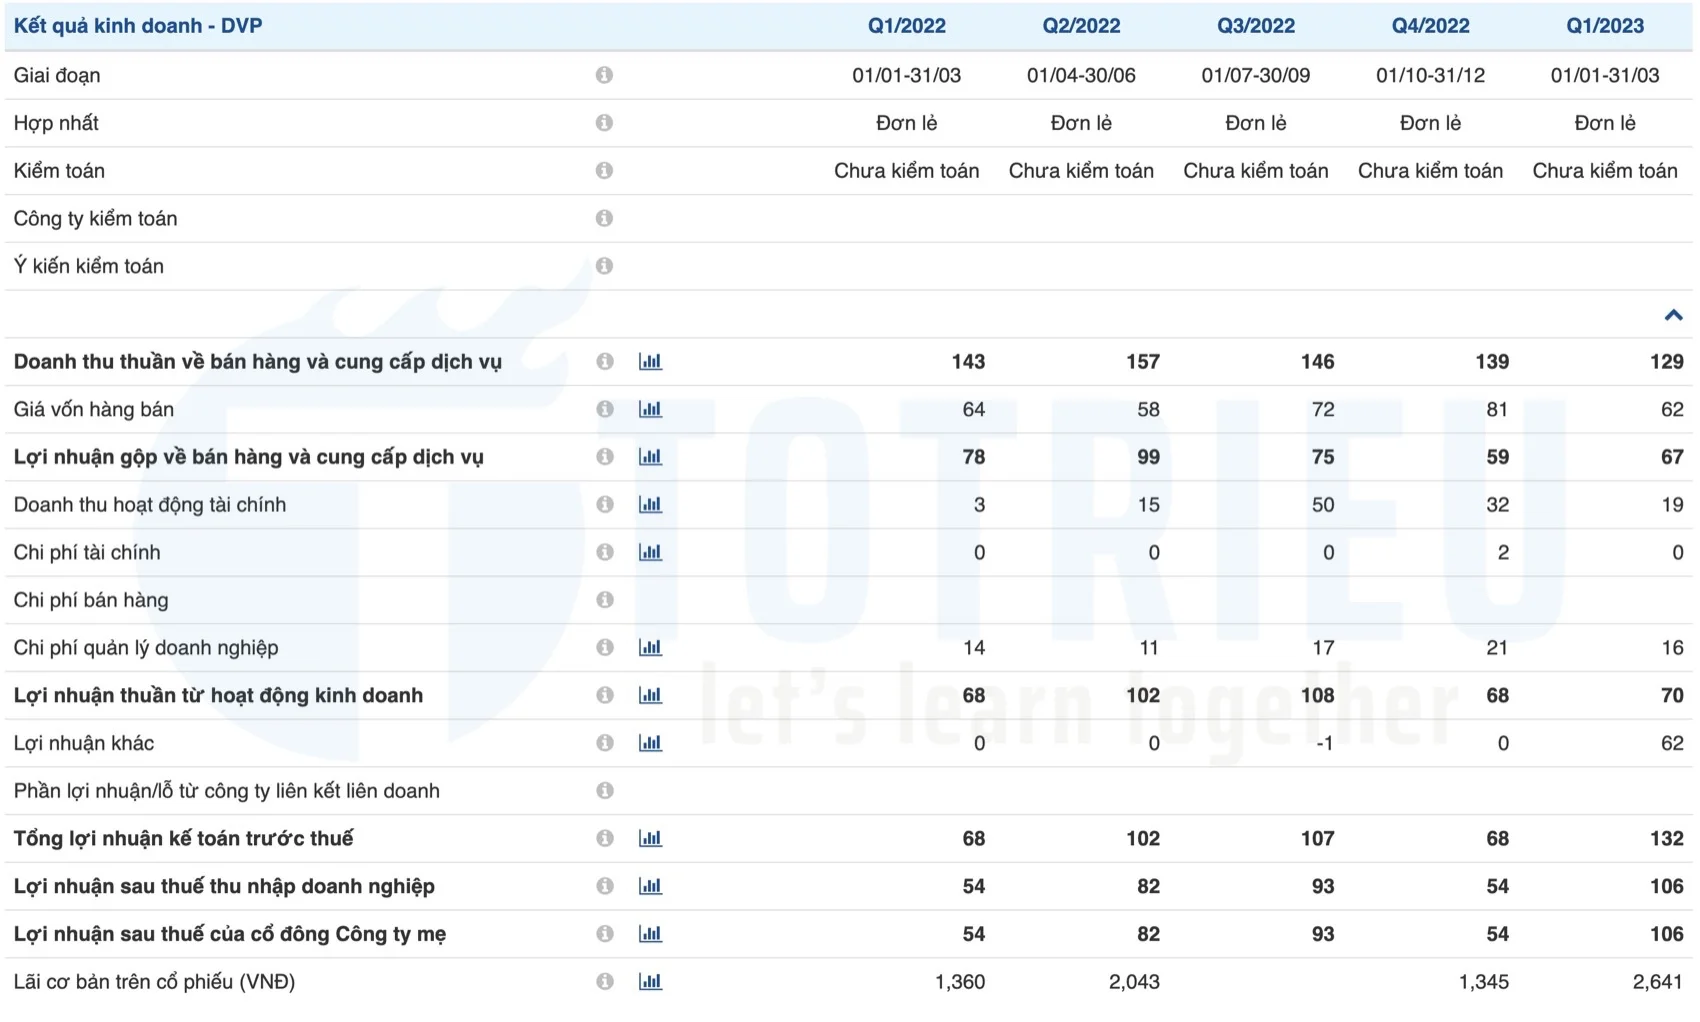
Task: Click Q1/2023 EPS value 2,641
Action: coord(1658,982)
